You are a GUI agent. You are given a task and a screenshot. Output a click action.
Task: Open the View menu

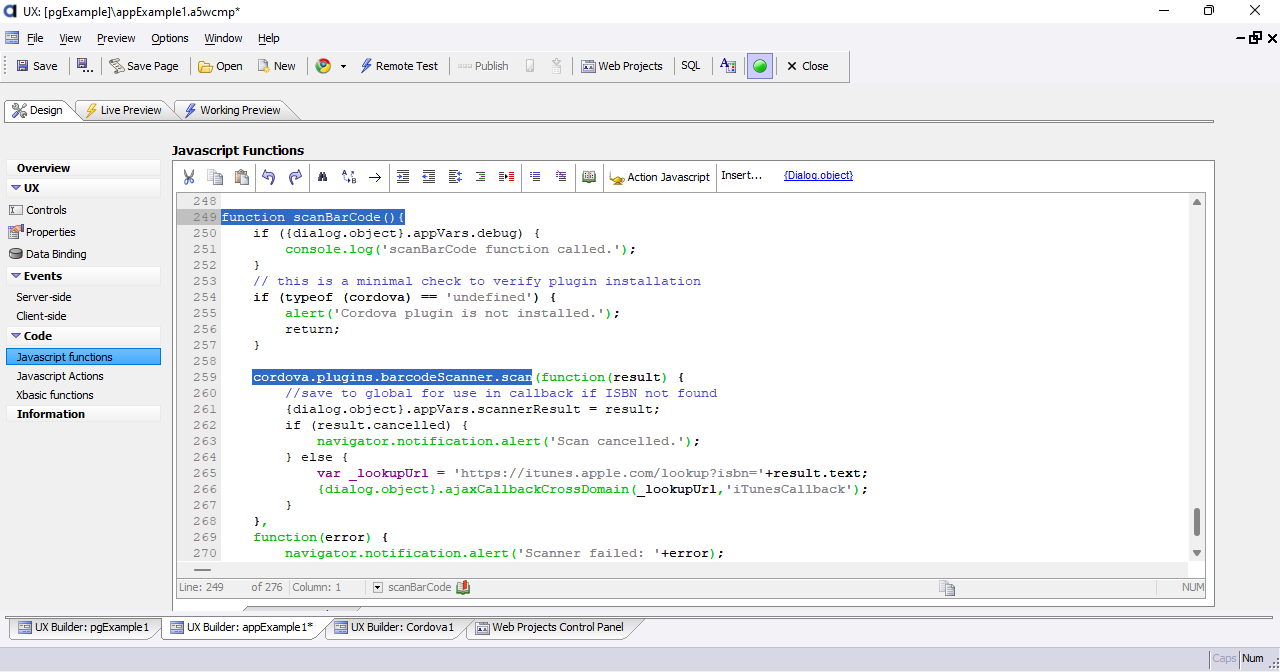(x=70, y=38)
